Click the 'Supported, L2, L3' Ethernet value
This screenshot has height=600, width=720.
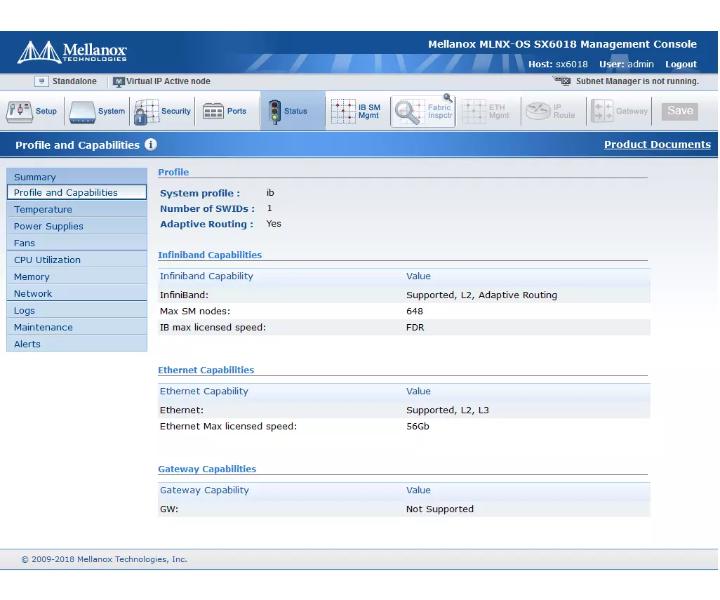click(447, 410)
